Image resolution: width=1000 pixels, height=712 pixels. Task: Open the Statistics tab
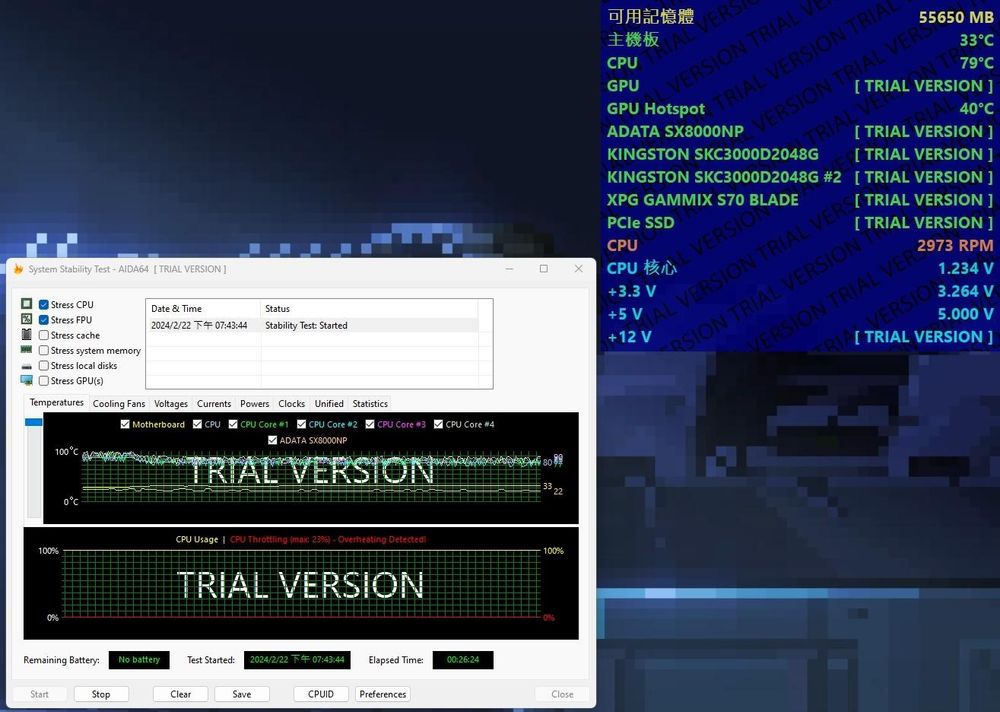pyautogui.click(x=370, y=403)
